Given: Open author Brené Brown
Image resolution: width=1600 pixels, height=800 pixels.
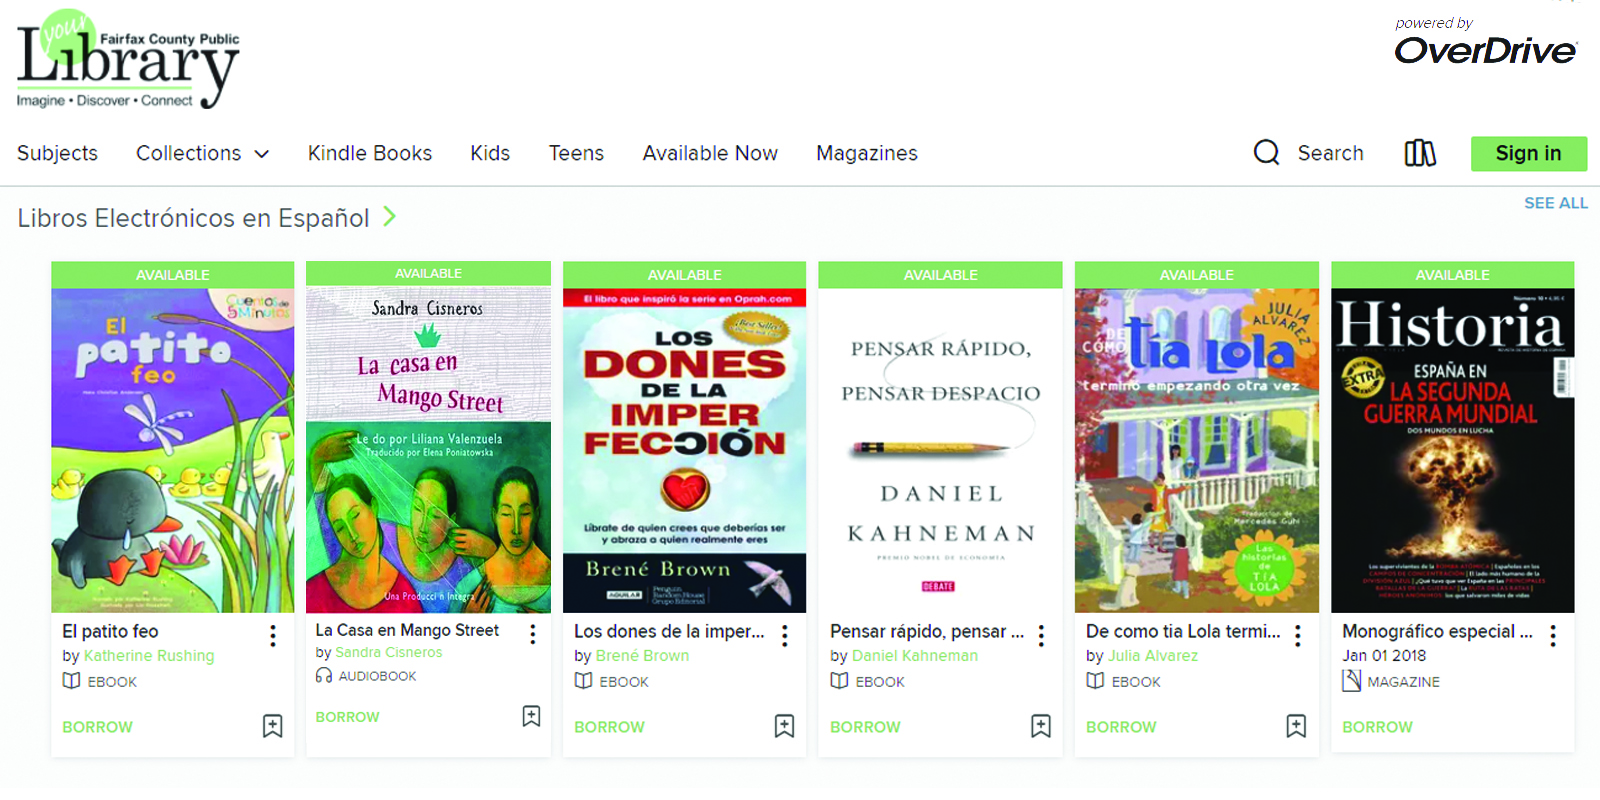Looking at the screenshot, I should pyautogui.click(x=642, y=656).
